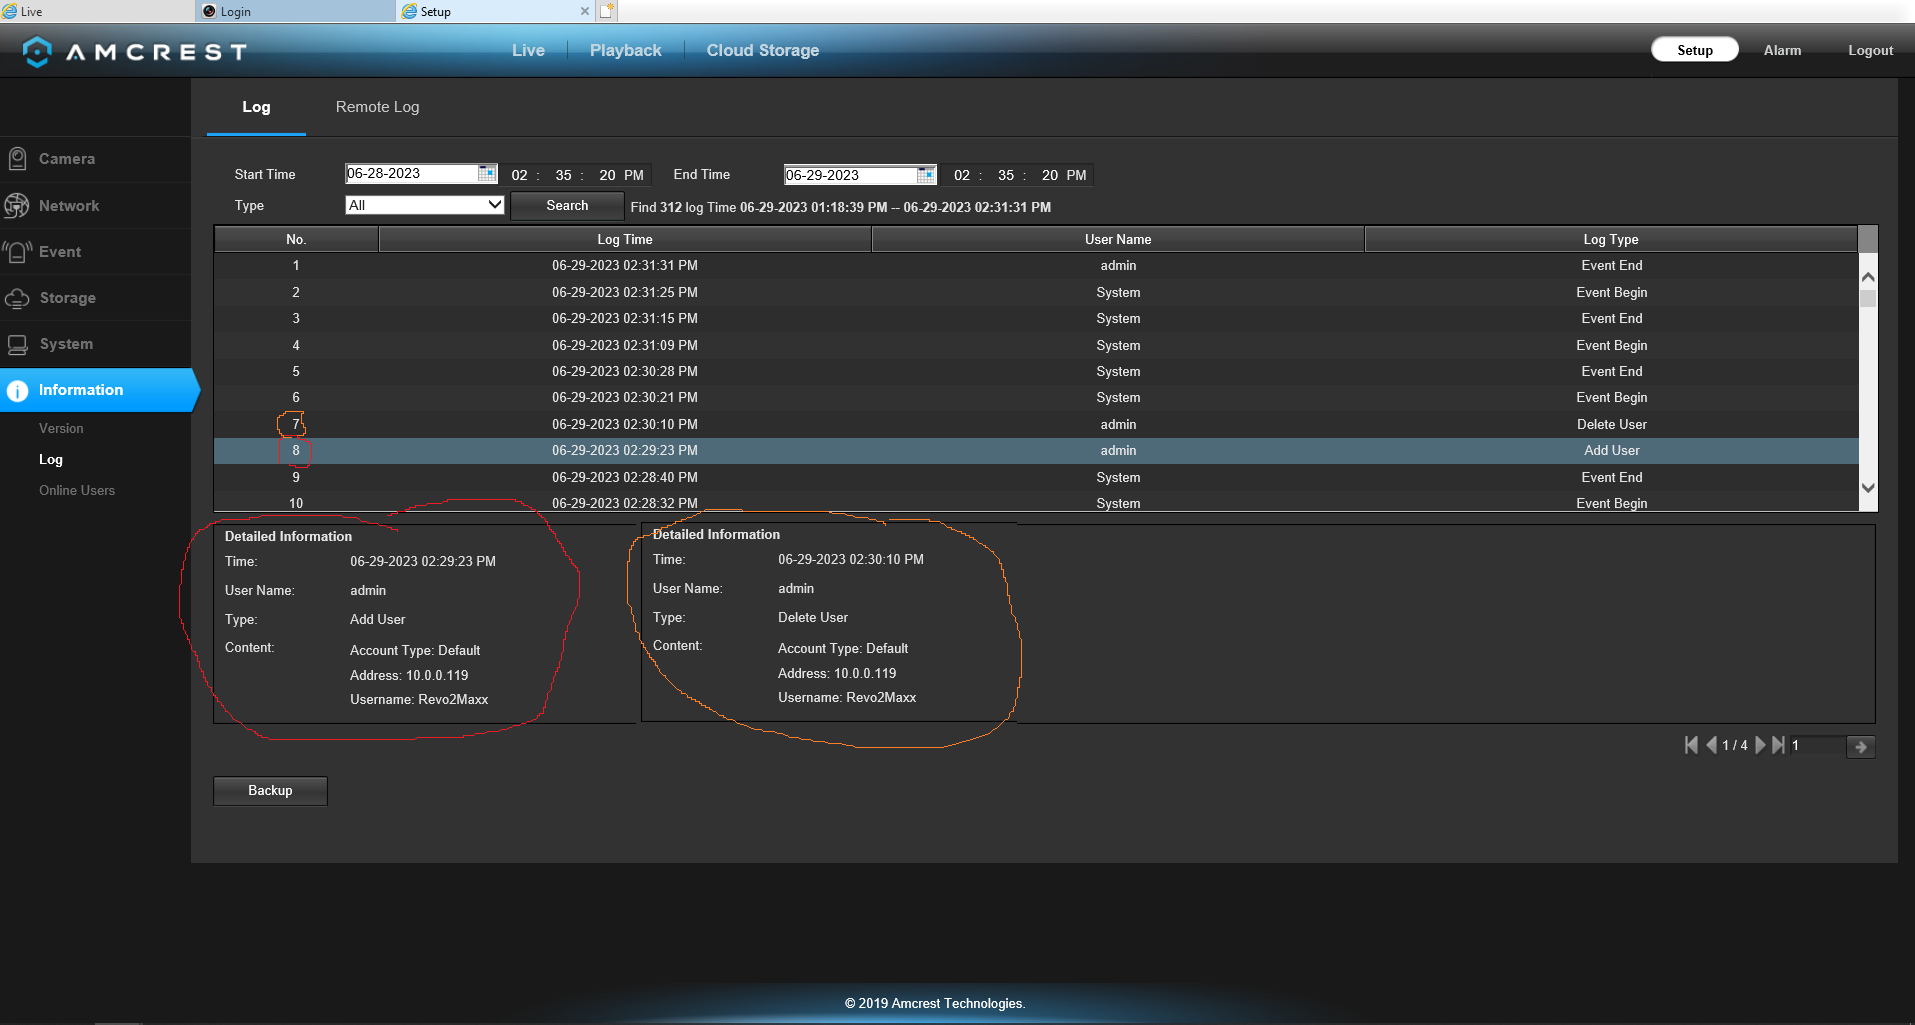Open the Live view menu
This screenshot has width=1915, height=1025.
click(x=528, y=50)
